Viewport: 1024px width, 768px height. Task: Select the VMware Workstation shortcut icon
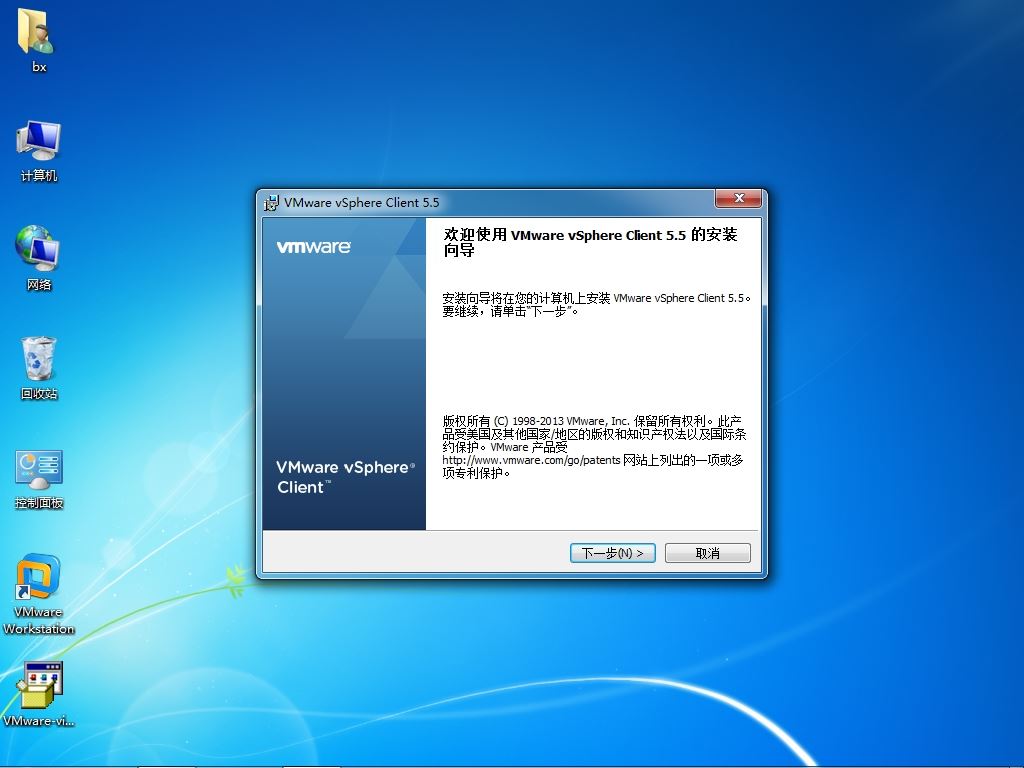pyautogui.click(x=38, y=577)
